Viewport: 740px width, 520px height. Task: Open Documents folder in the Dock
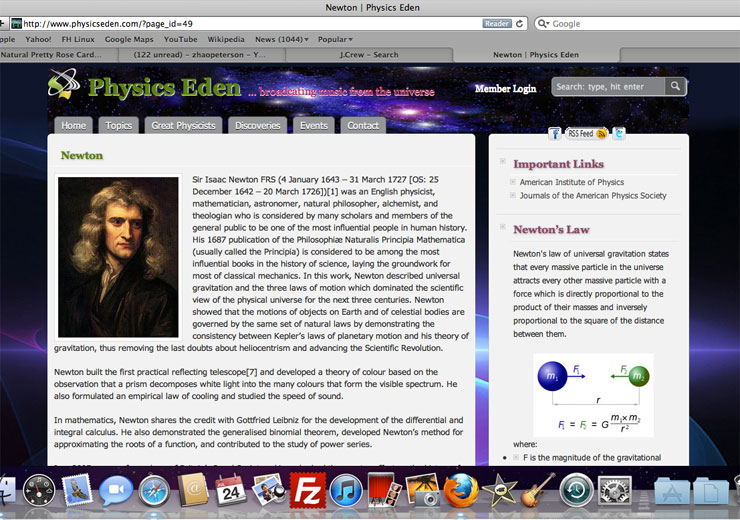point(711,491)
